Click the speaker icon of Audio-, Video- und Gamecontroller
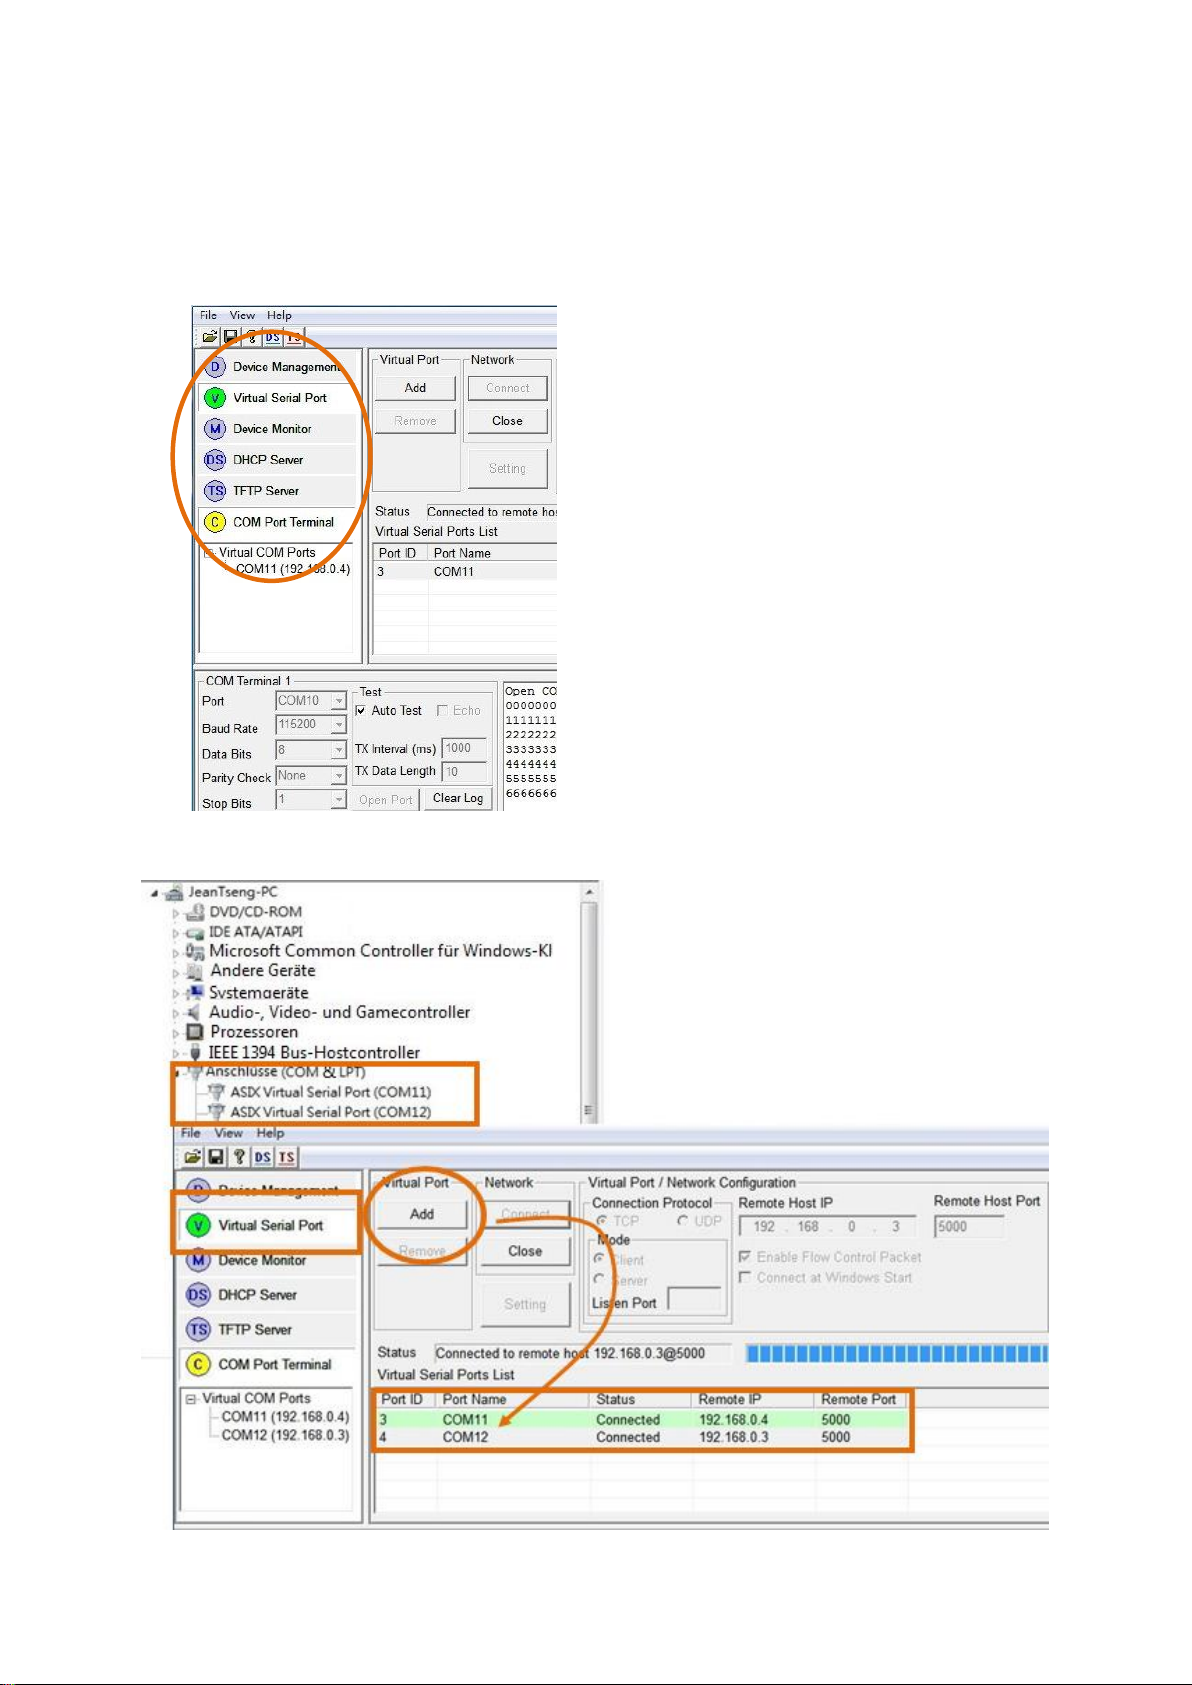 pyautogui.click(x=194, y=1012)
